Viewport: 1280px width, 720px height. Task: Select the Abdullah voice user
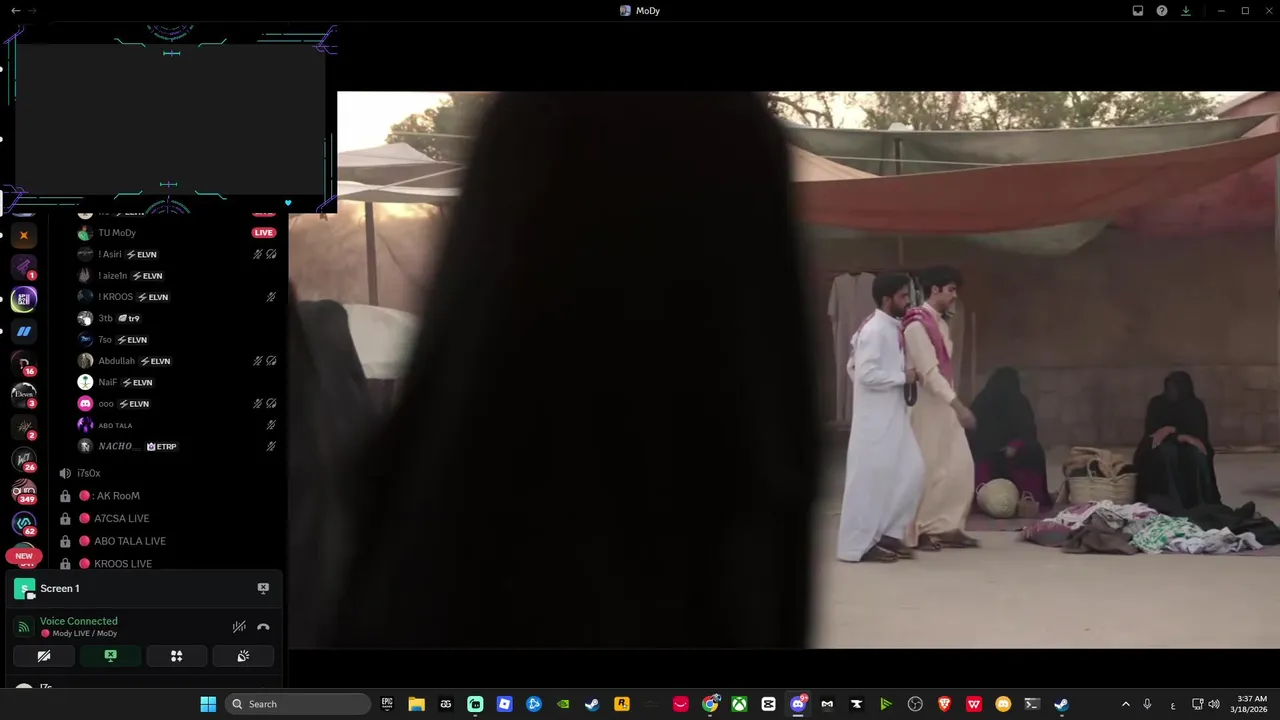(x=177, y=361)
